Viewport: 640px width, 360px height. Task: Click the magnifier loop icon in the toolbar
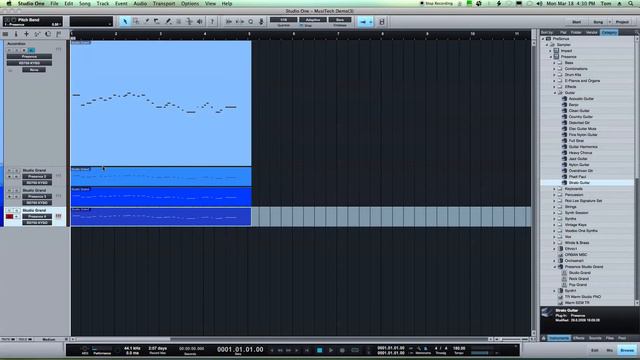pos(251,22)
